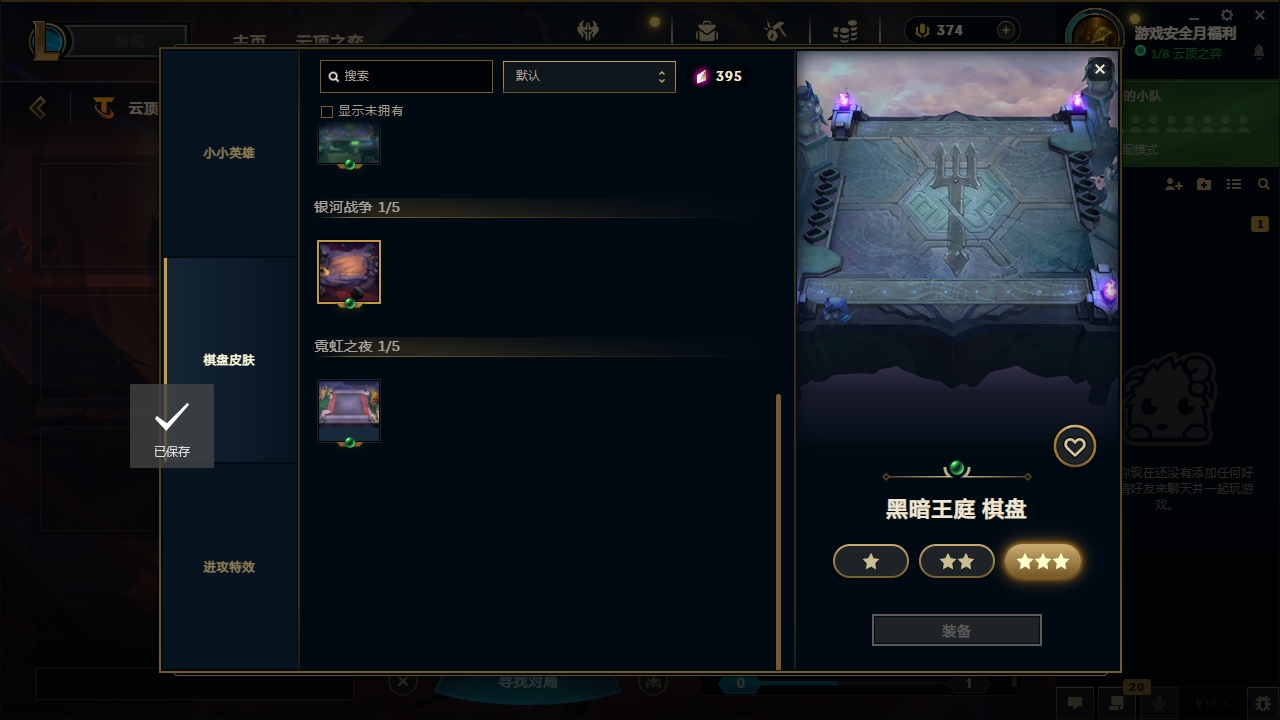Open the 默认 sort dropdown
Viewport: 1280px width, 720px height.
(589, 76)
